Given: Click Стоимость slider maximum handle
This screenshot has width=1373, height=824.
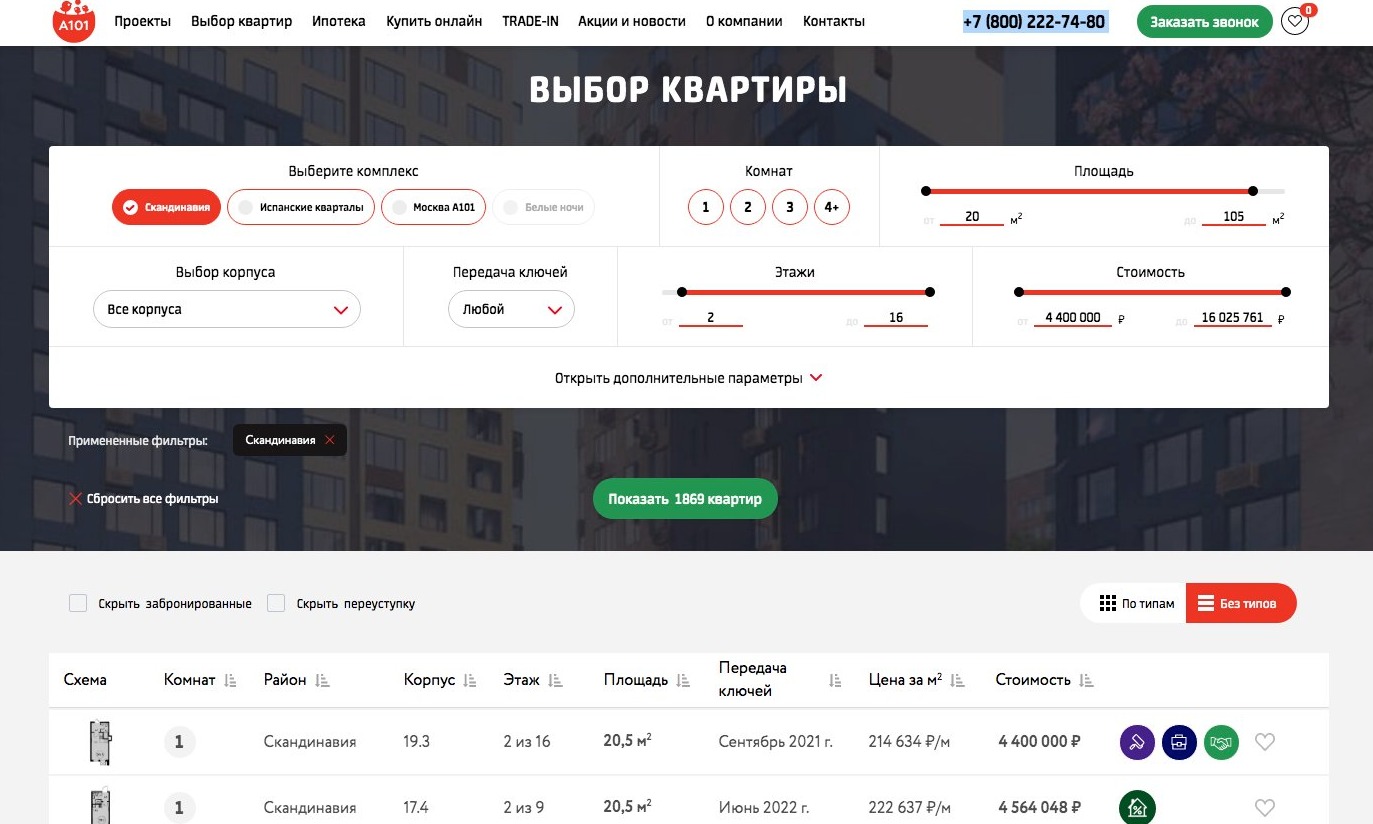Looking at the screenshot, I should coord(1286,292).
